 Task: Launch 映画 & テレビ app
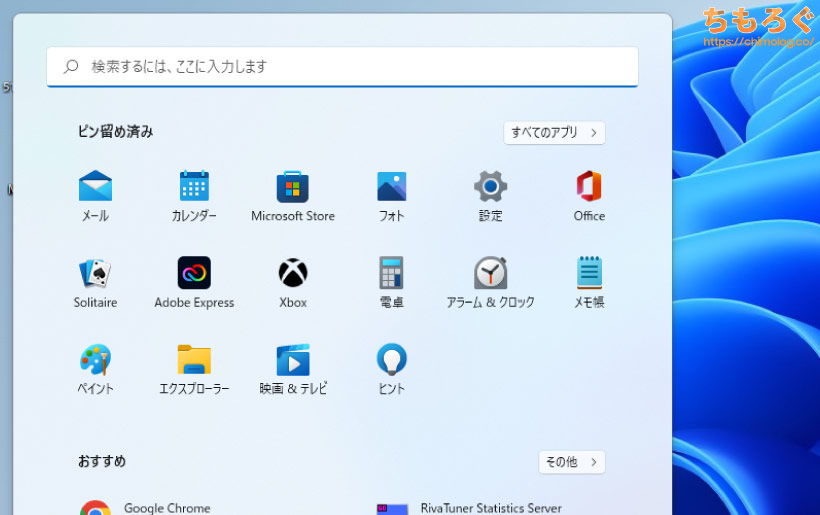click(x=293, y=369)
